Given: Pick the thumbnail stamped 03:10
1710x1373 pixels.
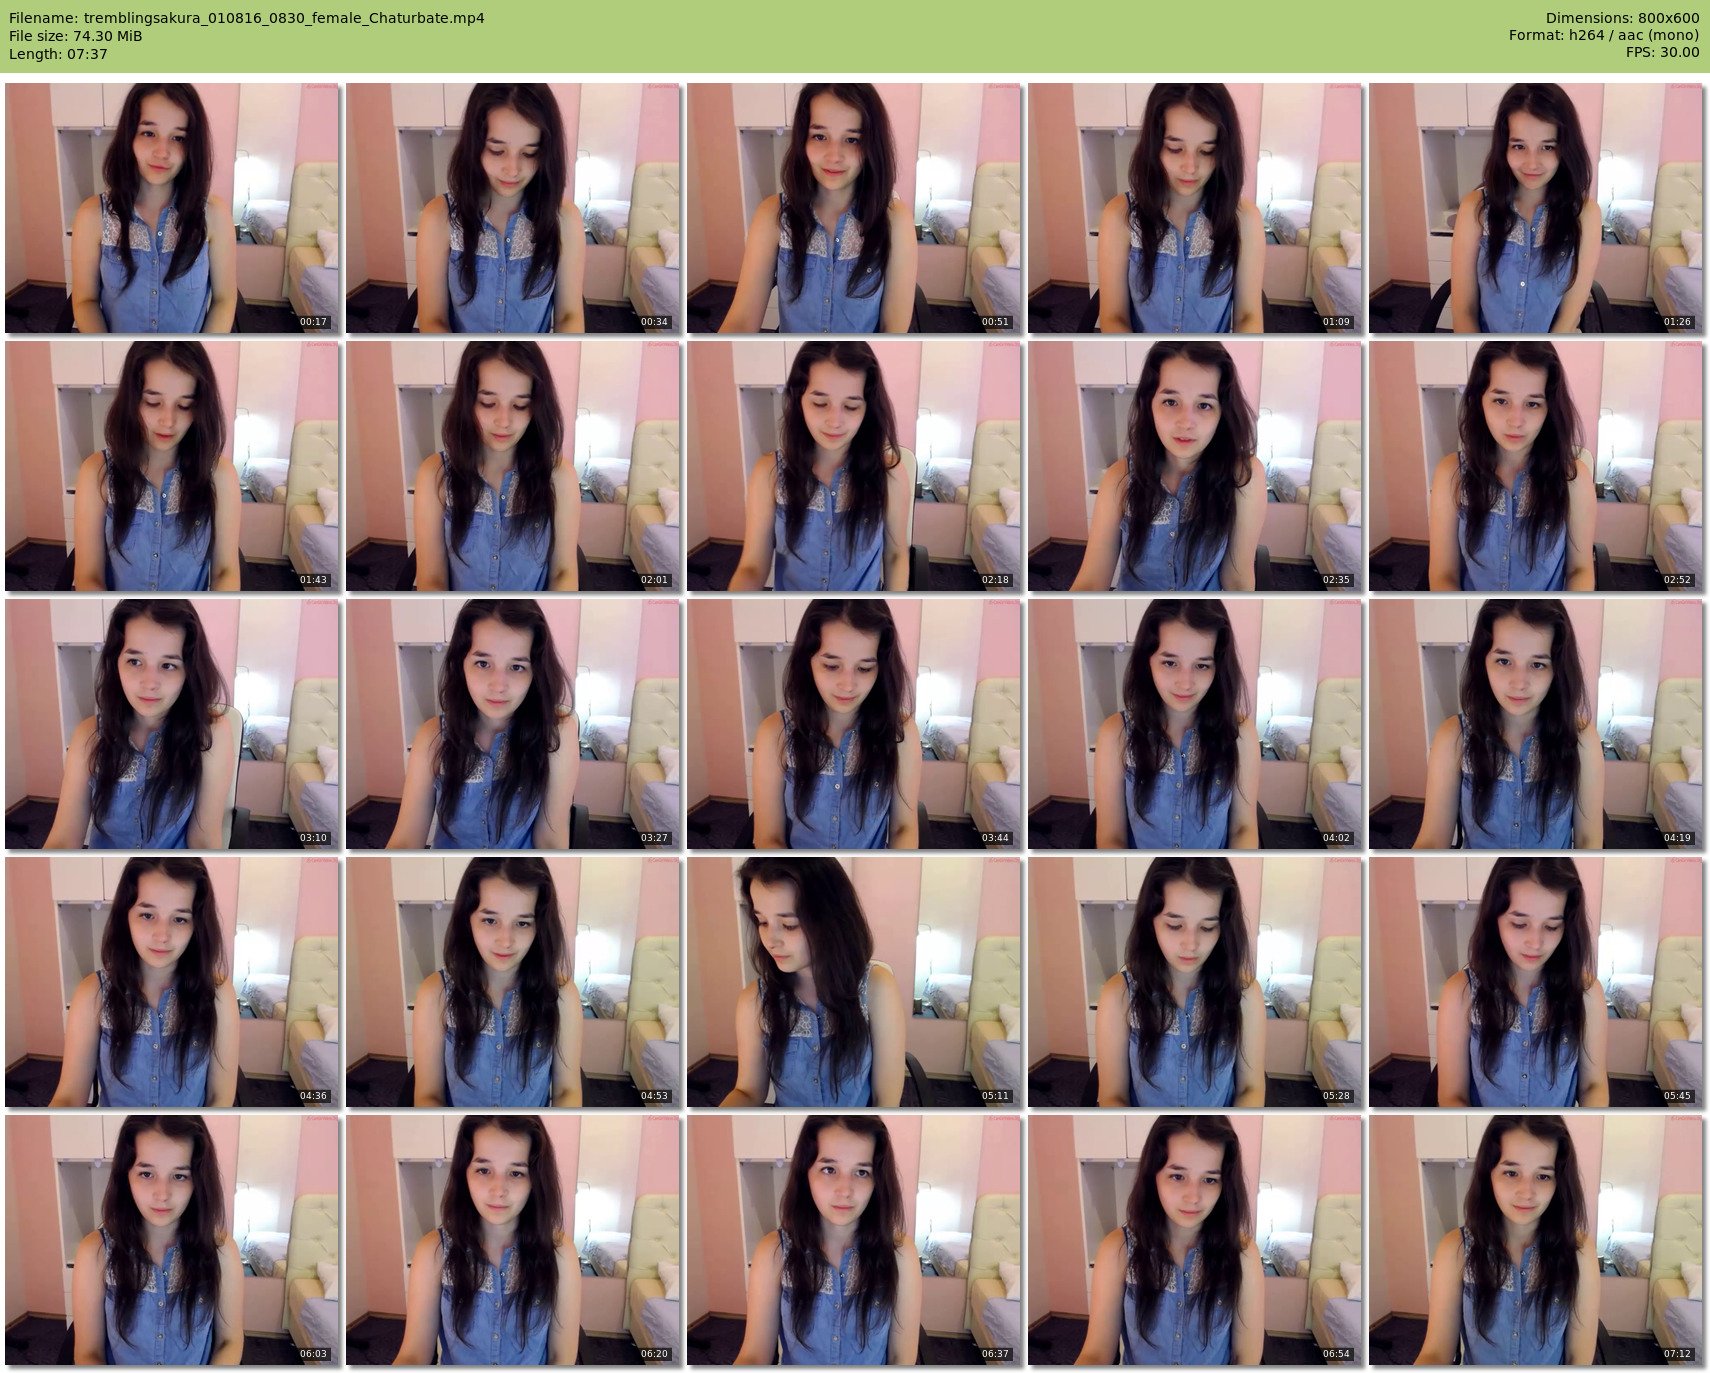Looking at the screenshot, I should tap(172, 724).
